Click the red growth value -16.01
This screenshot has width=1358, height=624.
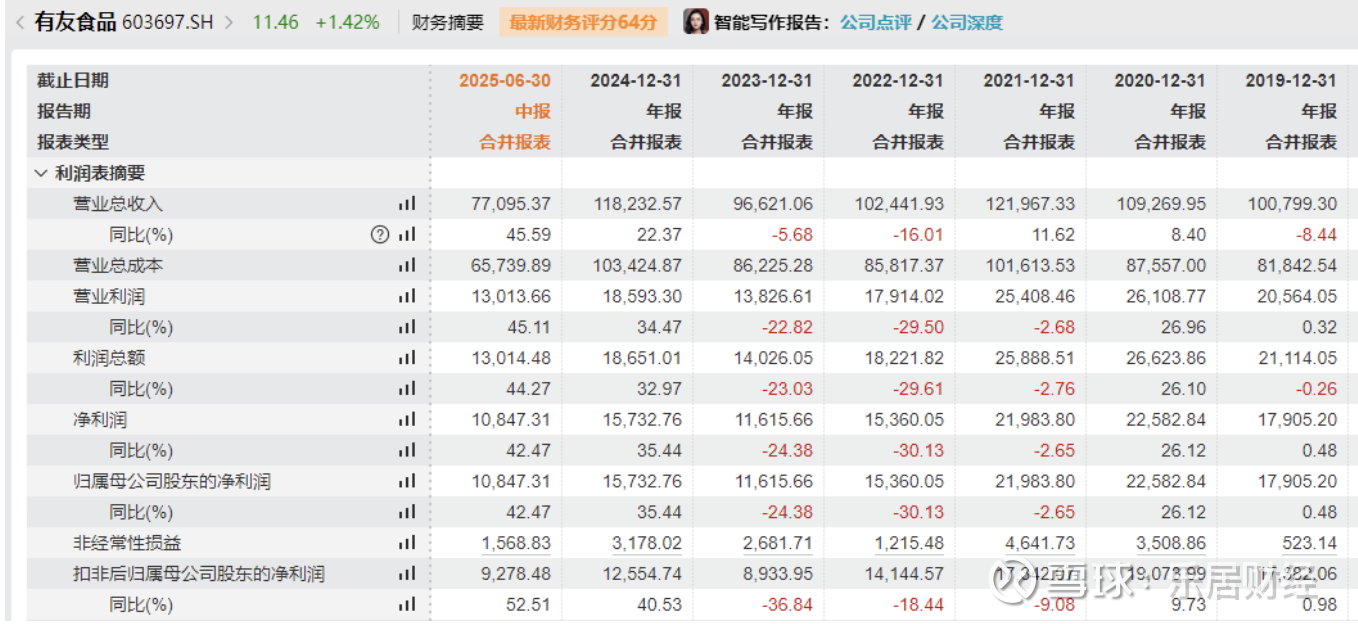(x=919, y=235)
